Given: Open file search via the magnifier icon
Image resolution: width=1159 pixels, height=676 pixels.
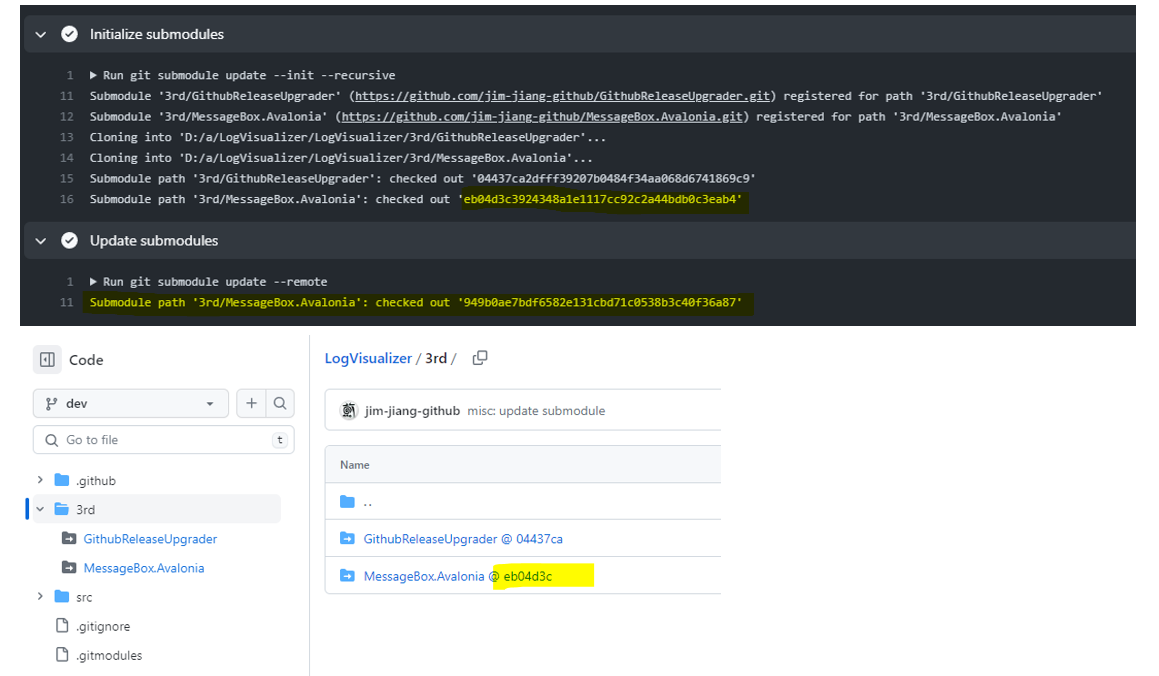Looking at the screenshot, I should pos(280,403).
